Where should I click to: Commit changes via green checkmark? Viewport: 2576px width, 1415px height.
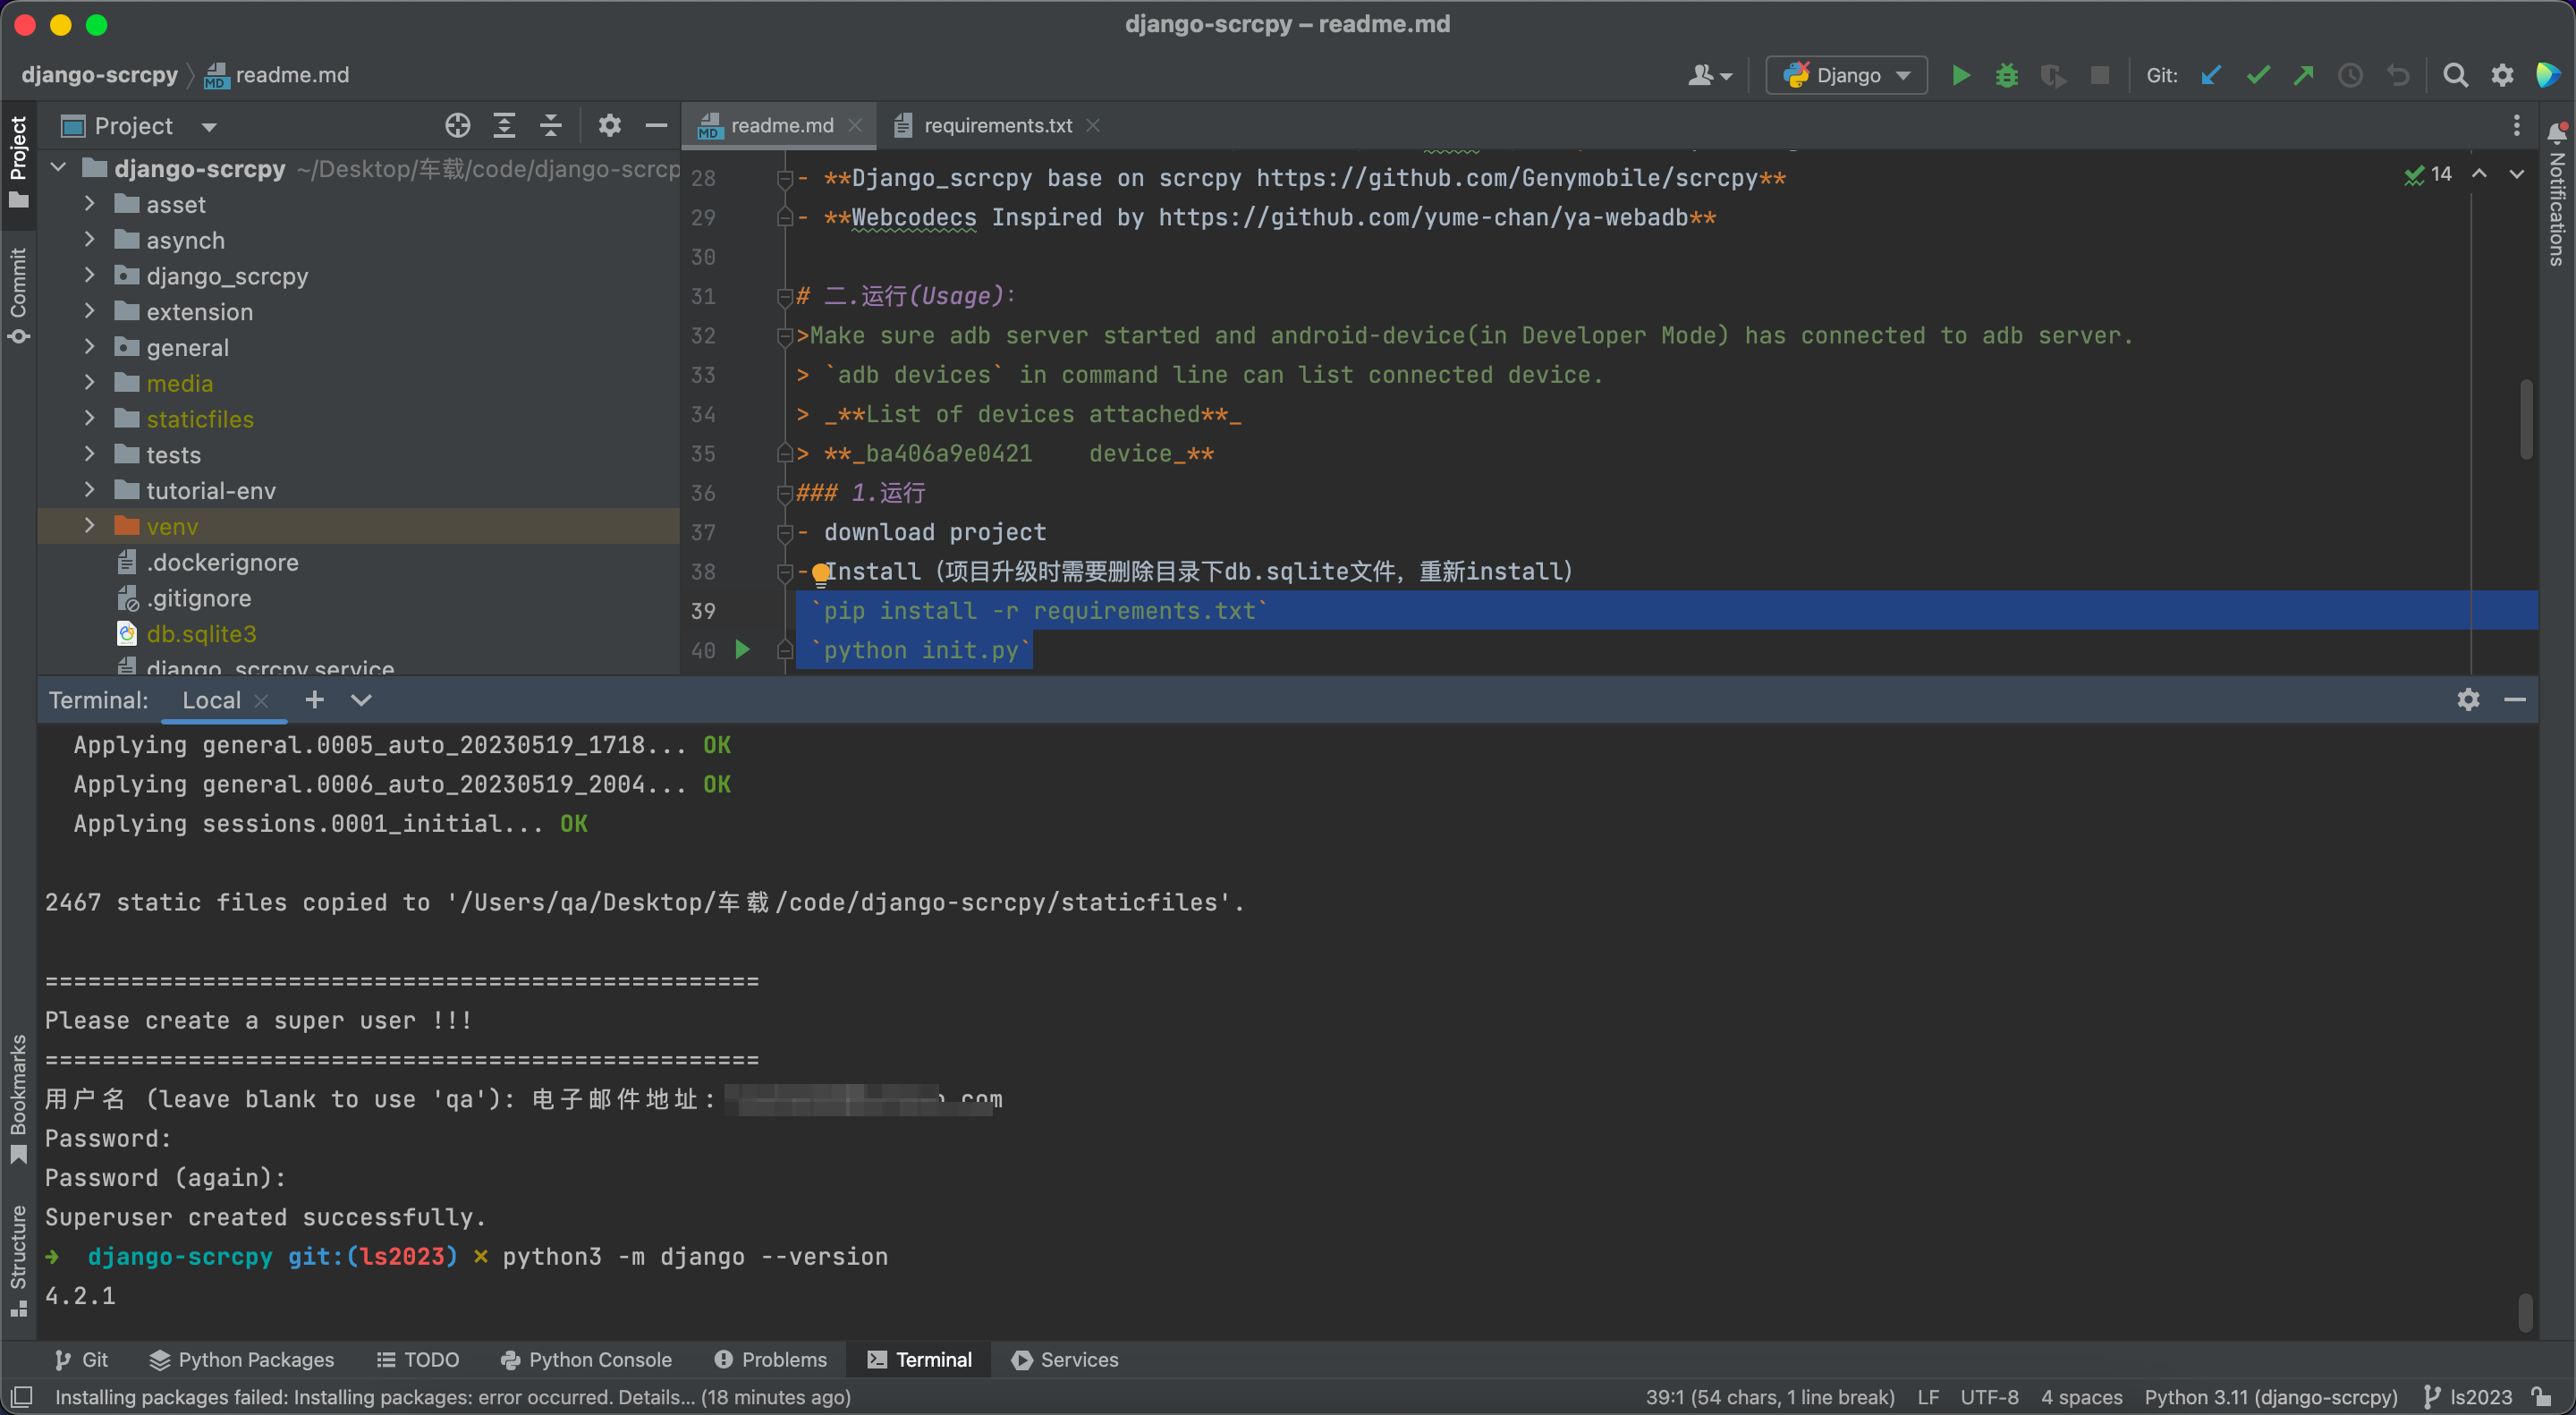point(2258,76)
